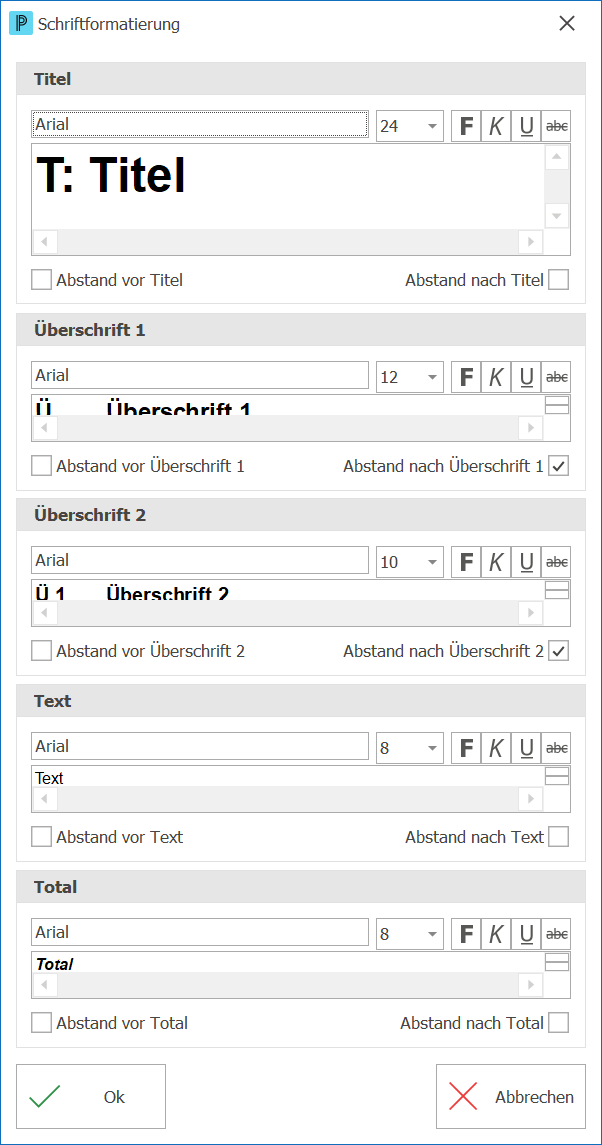Click Total preview scroll left arrow
The image size is (602, 1145).
point(45,984)
